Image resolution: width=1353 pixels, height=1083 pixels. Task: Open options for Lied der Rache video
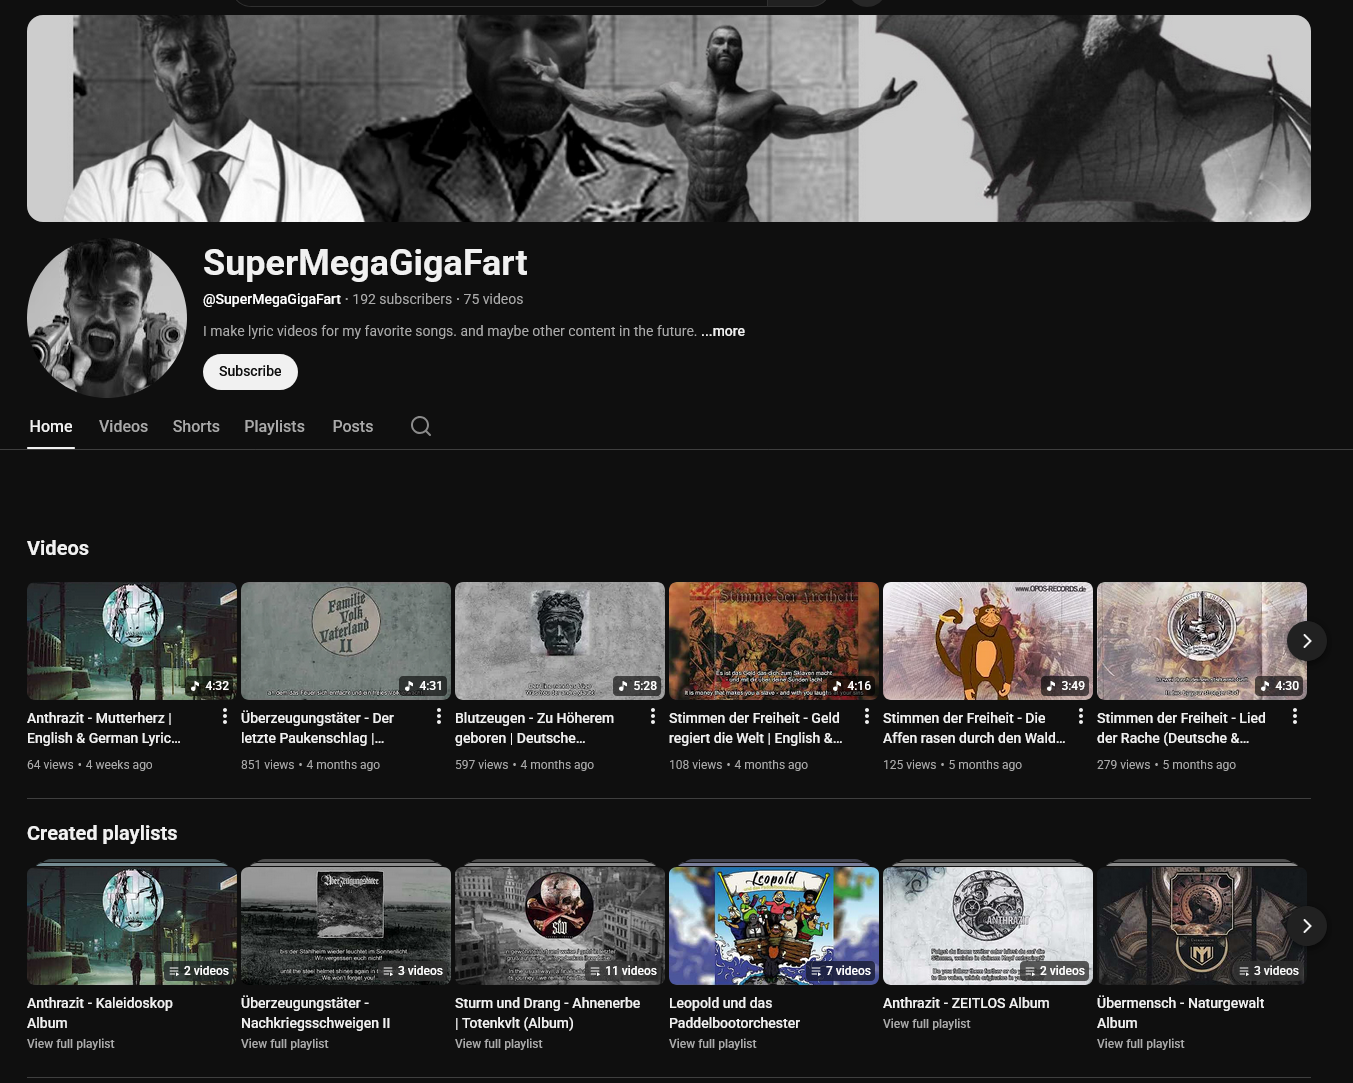[x=1295, y=717]
